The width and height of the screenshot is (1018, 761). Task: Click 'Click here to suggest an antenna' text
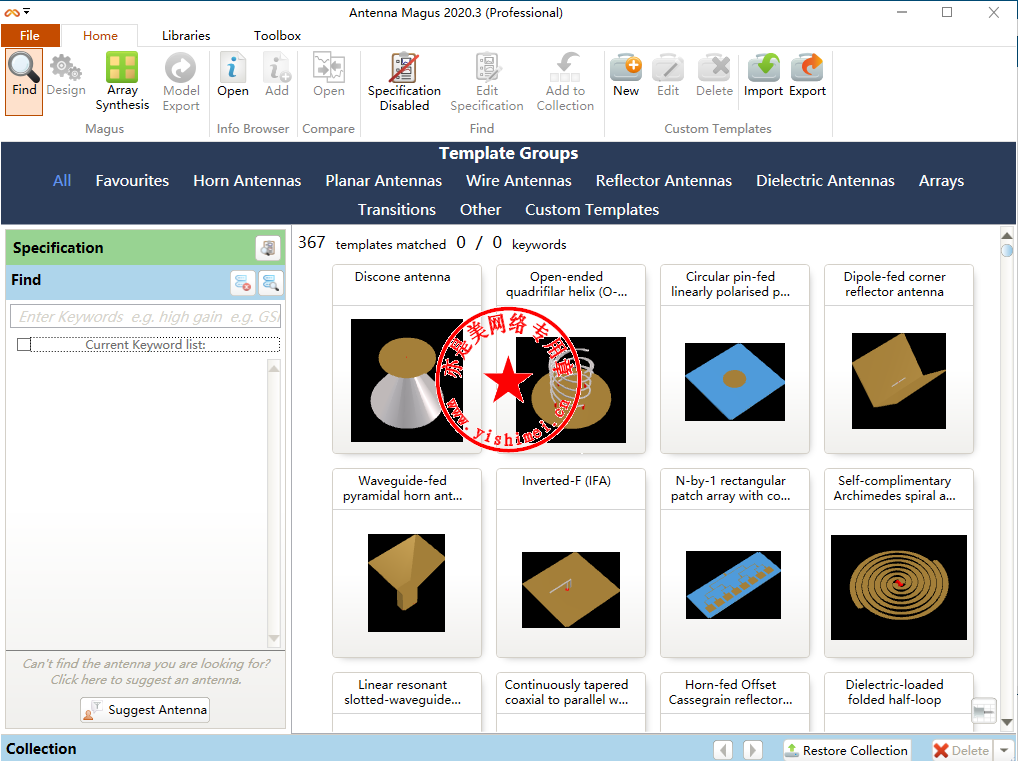[x=146, y=680]
